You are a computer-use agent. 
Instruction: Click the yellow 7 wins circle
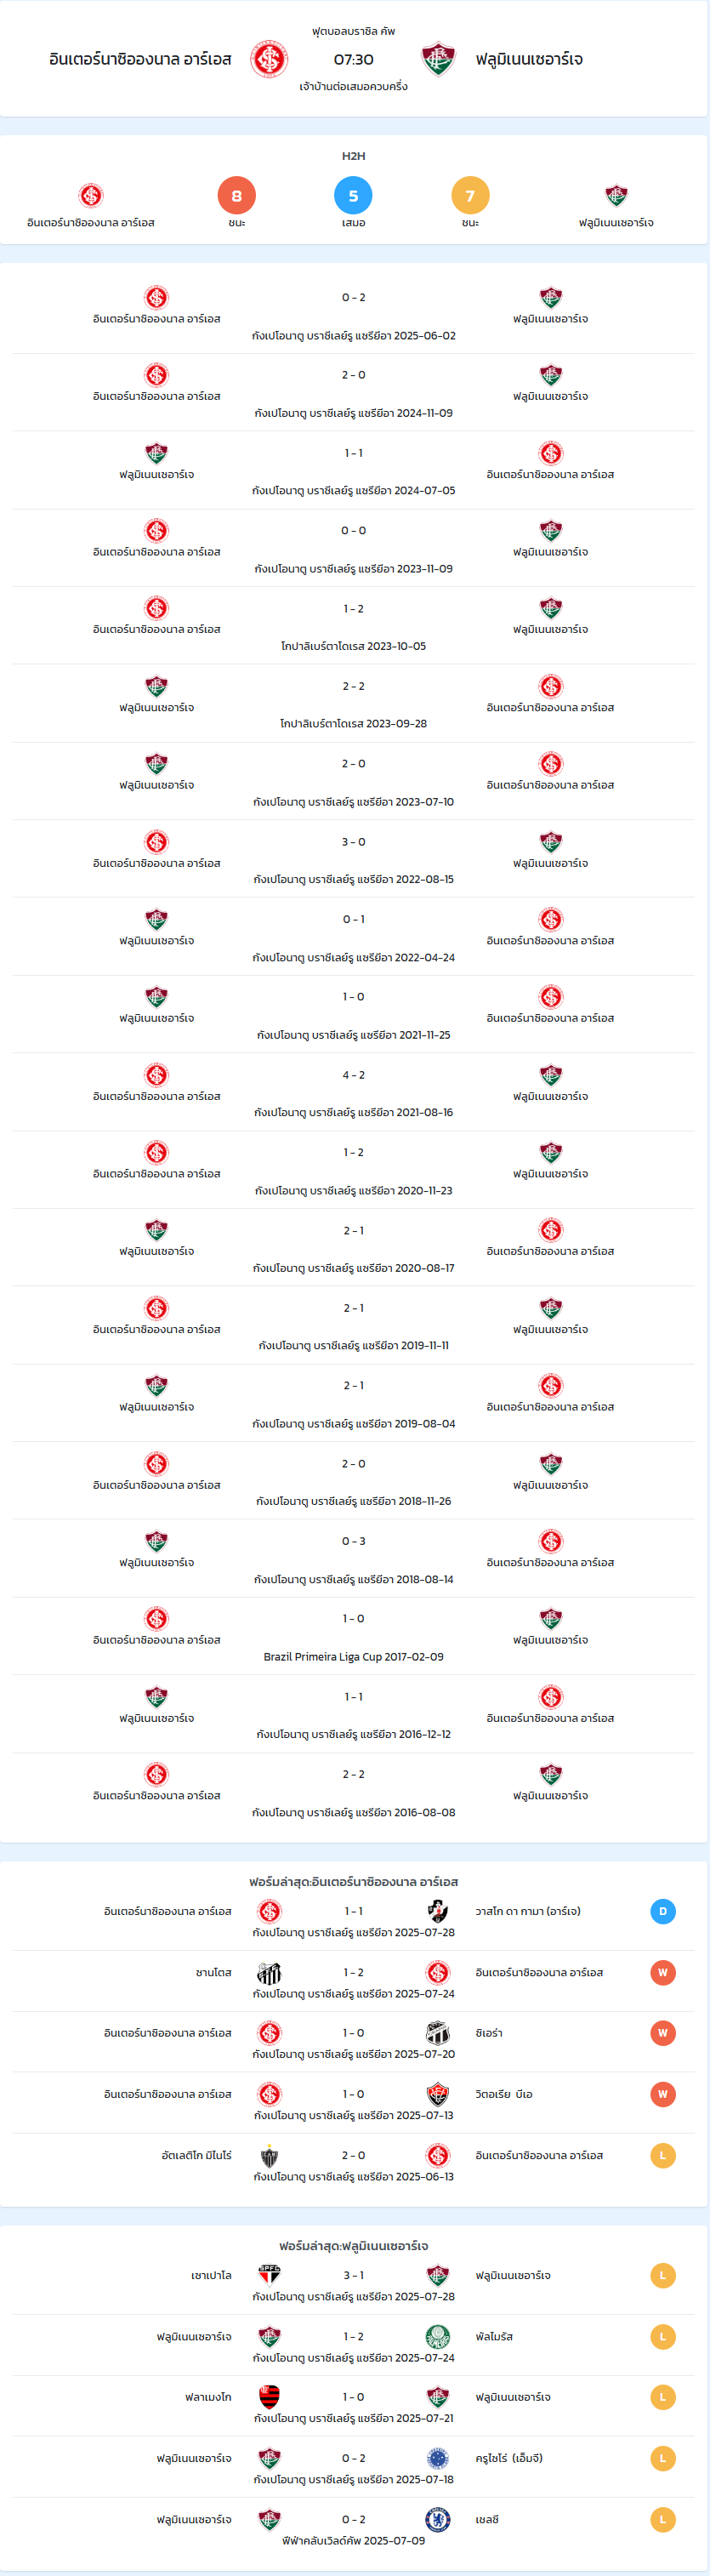[470, 196]
